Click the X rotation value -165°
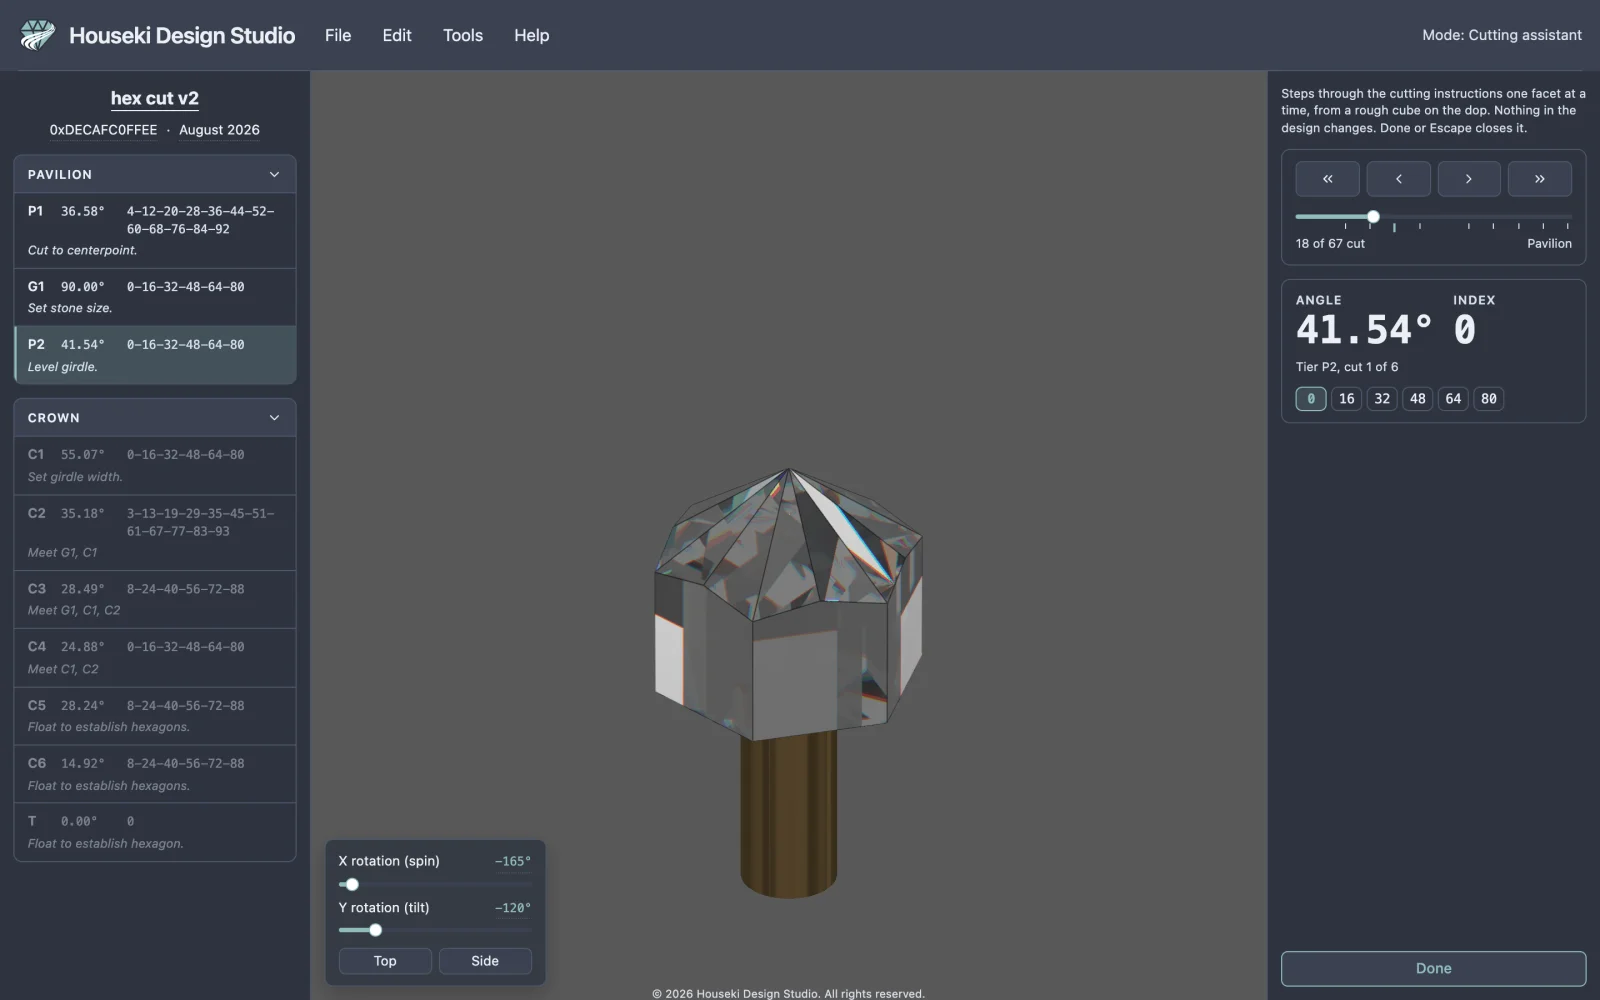Viewport: 1600px width, 1000px height. click(513, 861)
